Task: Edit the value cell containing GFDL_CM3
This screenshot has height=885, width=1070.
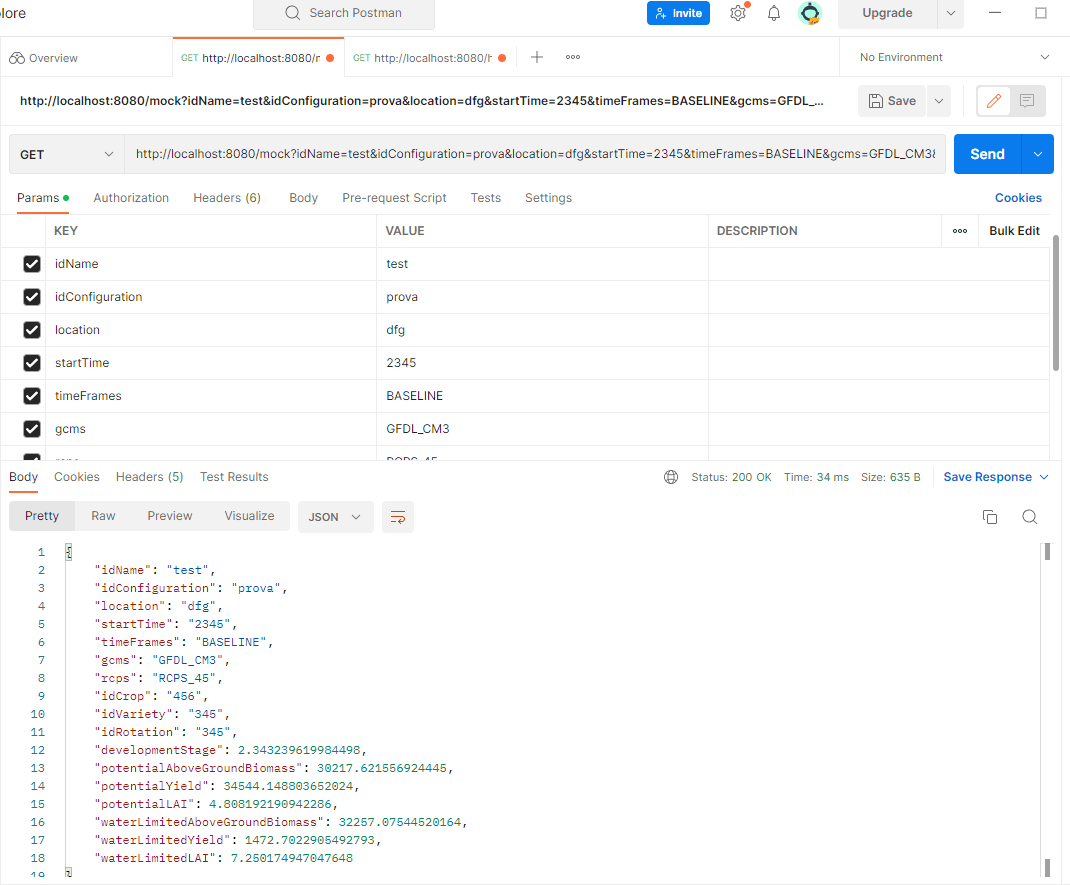Action: coord(542,429)
